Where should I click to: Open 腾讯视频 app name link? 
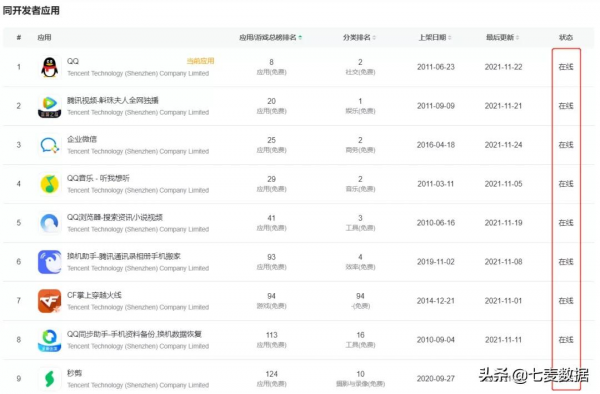point(112,100)
